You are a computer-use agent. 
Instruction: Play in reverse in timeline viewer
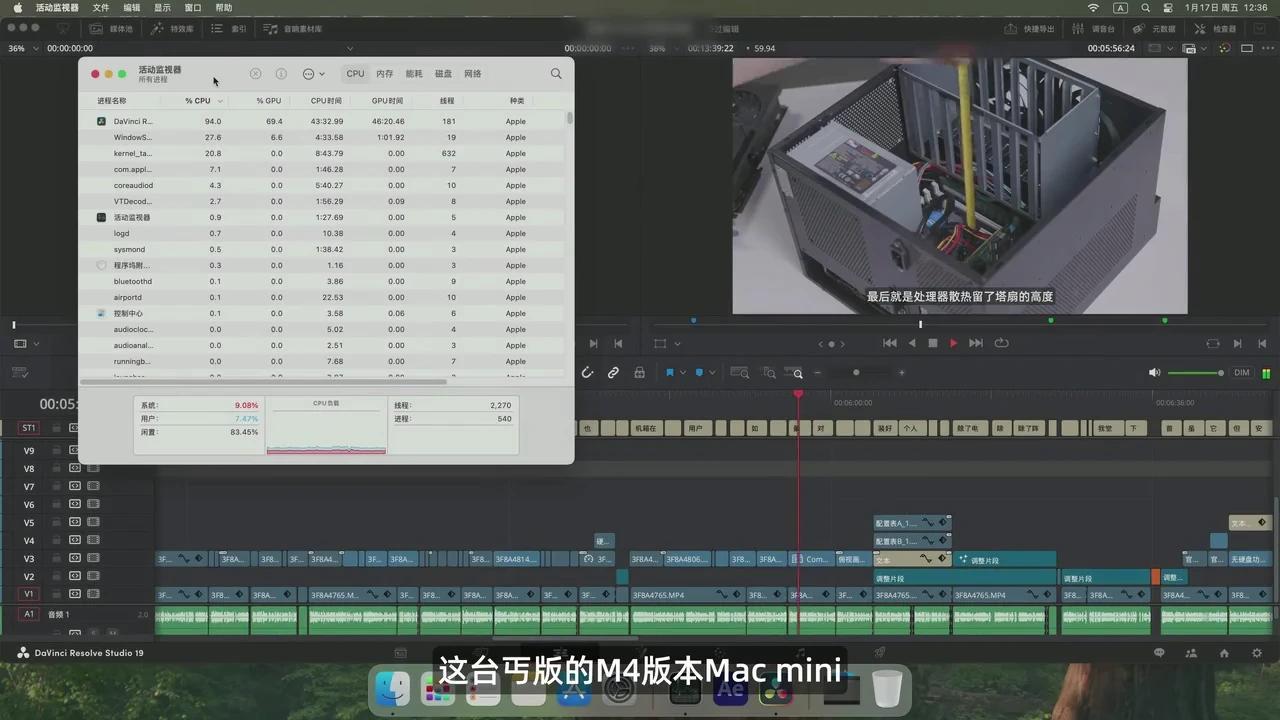pyautogui.click(x=911, y=343)
